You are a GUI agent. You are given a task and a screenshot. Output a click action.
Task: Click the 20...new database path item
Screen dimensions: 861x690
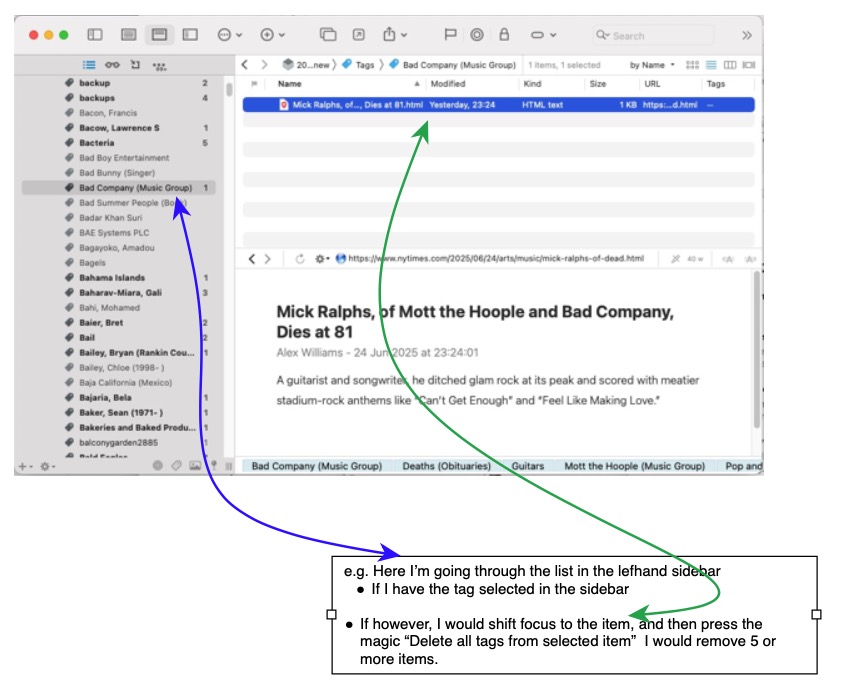[306, 65]
